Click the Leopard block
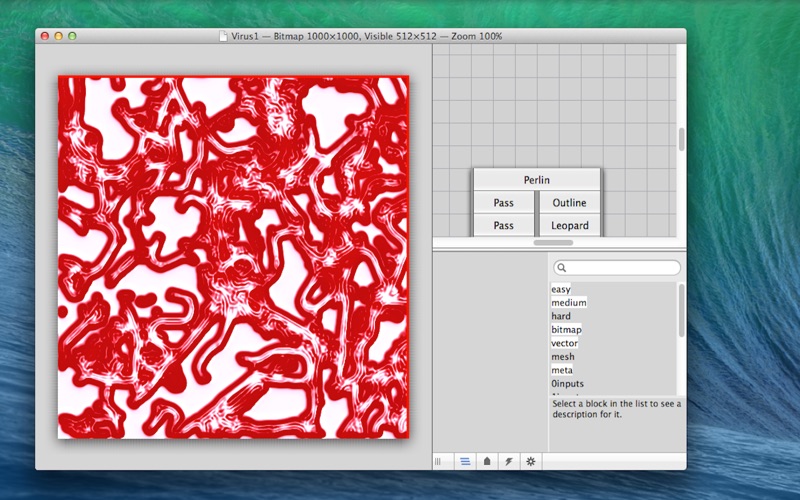This screenshot has height=500, width=800. point(570,226)
